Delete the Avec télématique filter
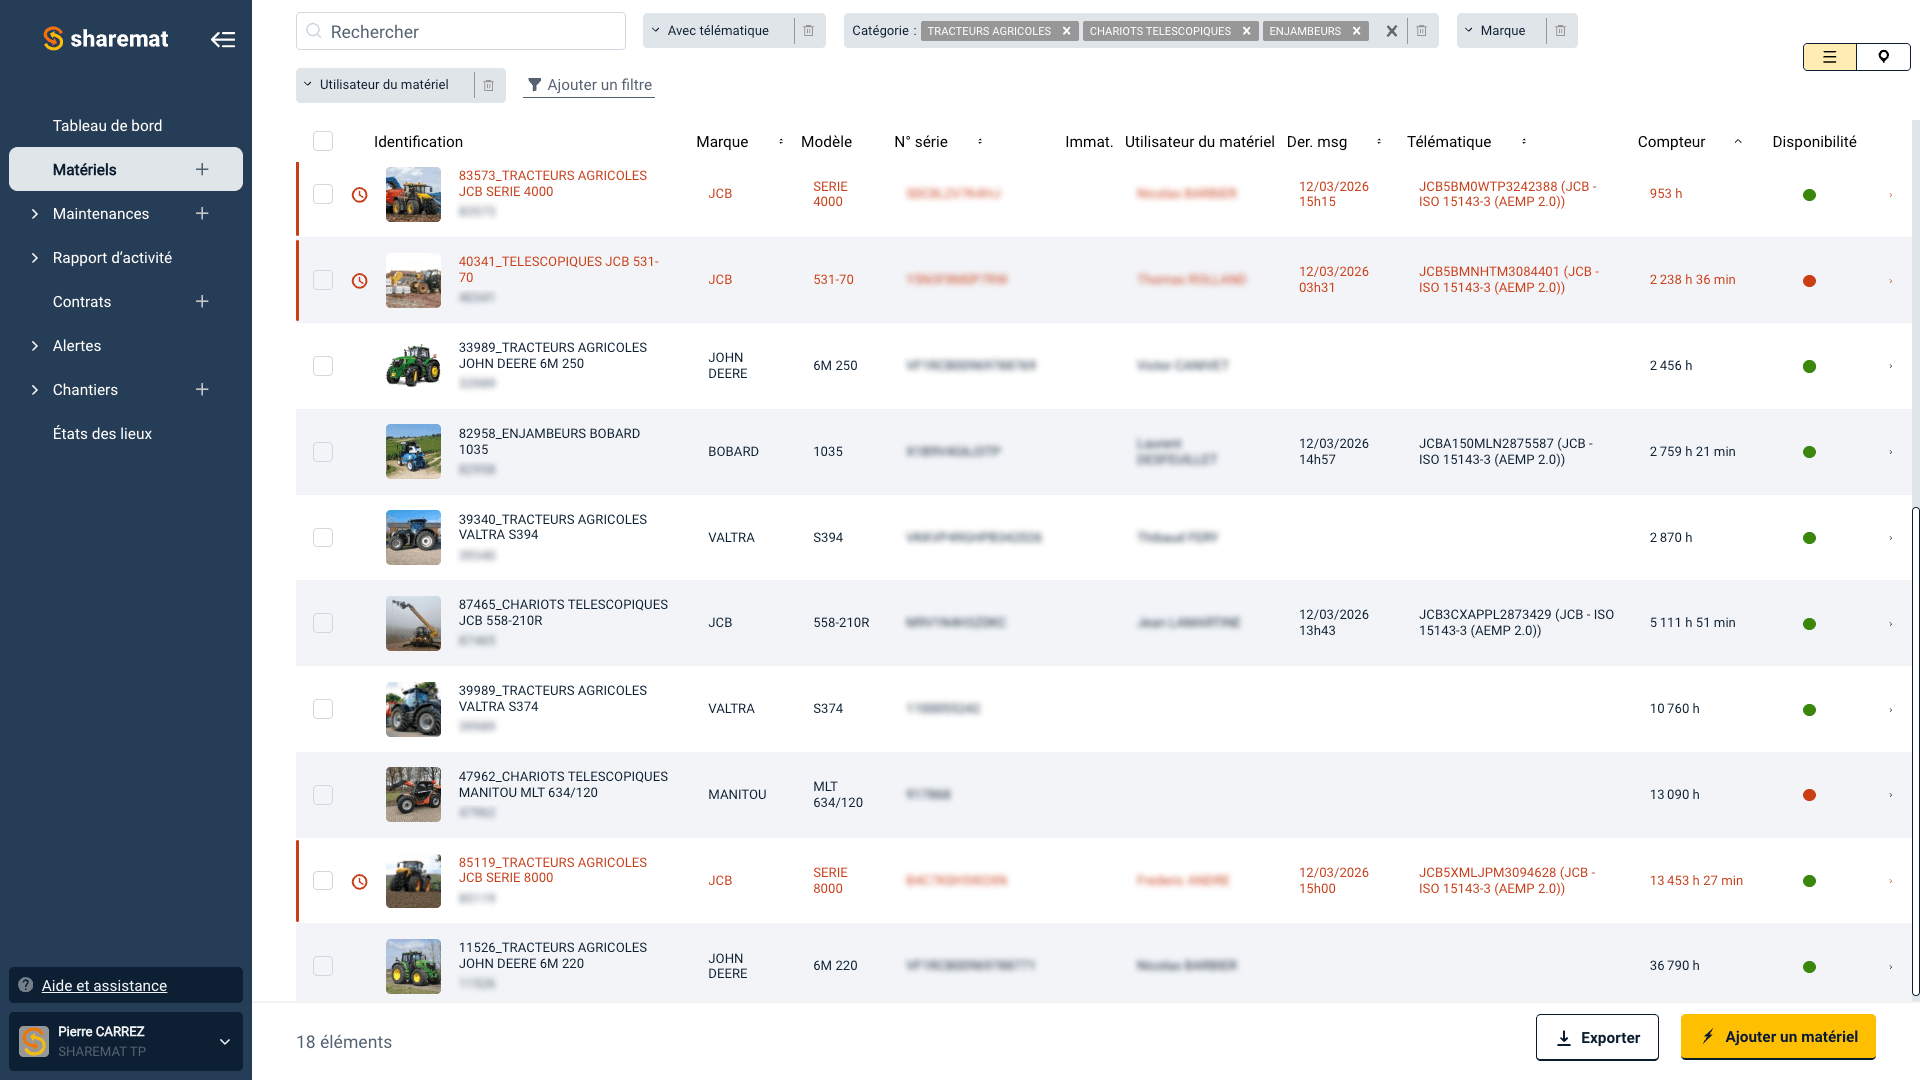 809,31
